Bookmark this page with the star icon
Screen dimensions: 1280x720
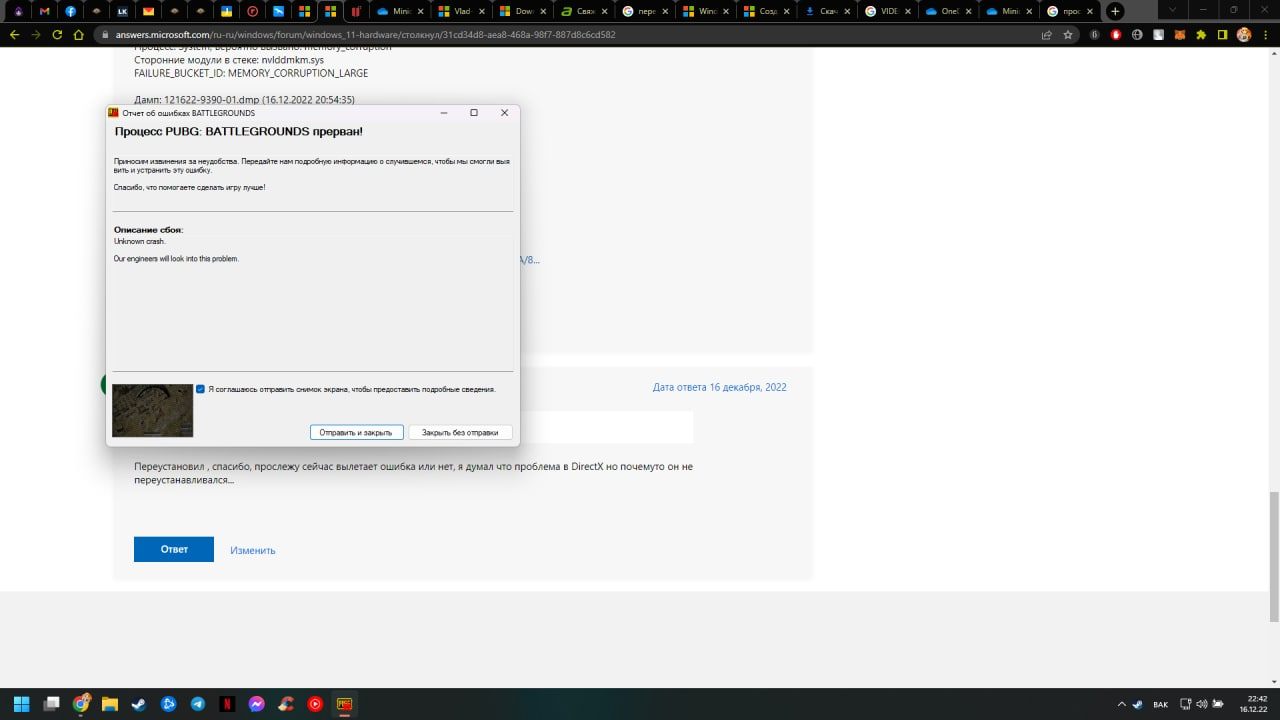point(1067,34)
